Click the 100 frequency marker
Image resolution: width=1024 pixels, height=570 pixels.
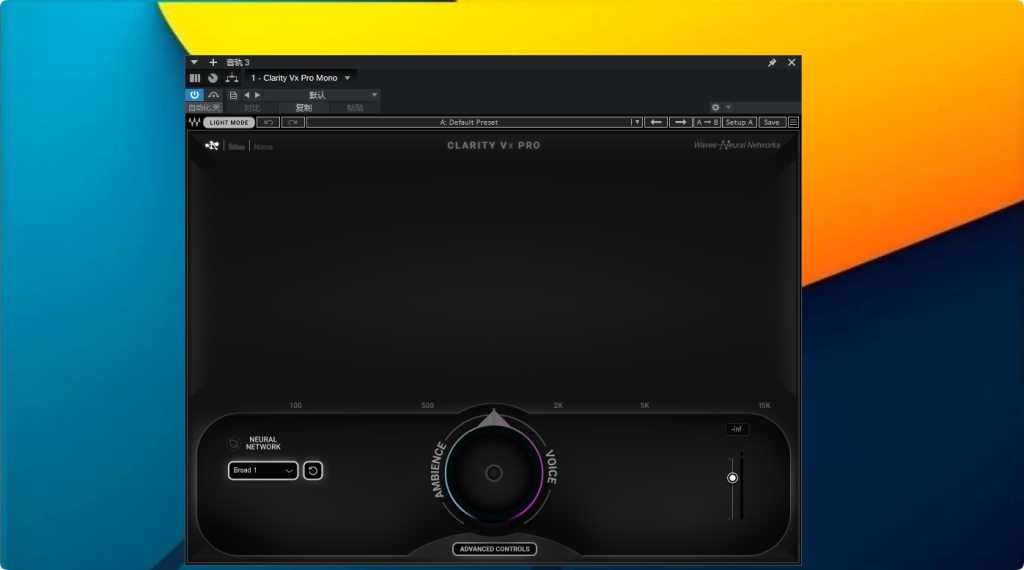[x=295, y=405]
